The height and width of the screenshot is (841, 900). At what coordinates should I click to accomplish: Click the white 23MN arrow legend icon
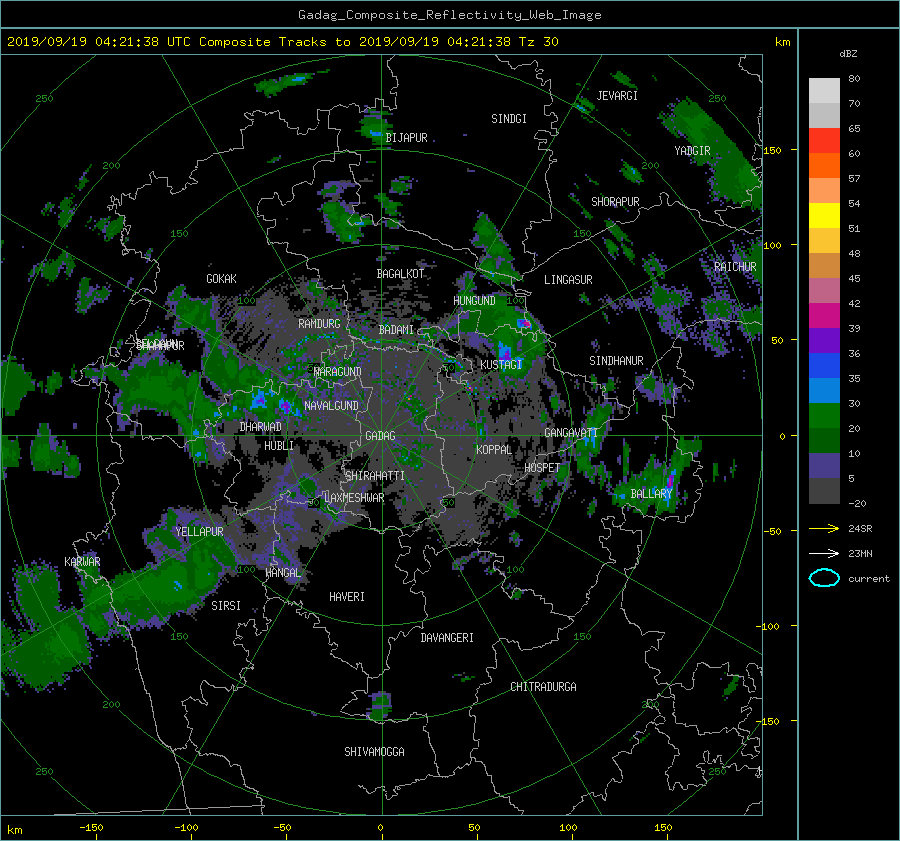pos(824,553)
